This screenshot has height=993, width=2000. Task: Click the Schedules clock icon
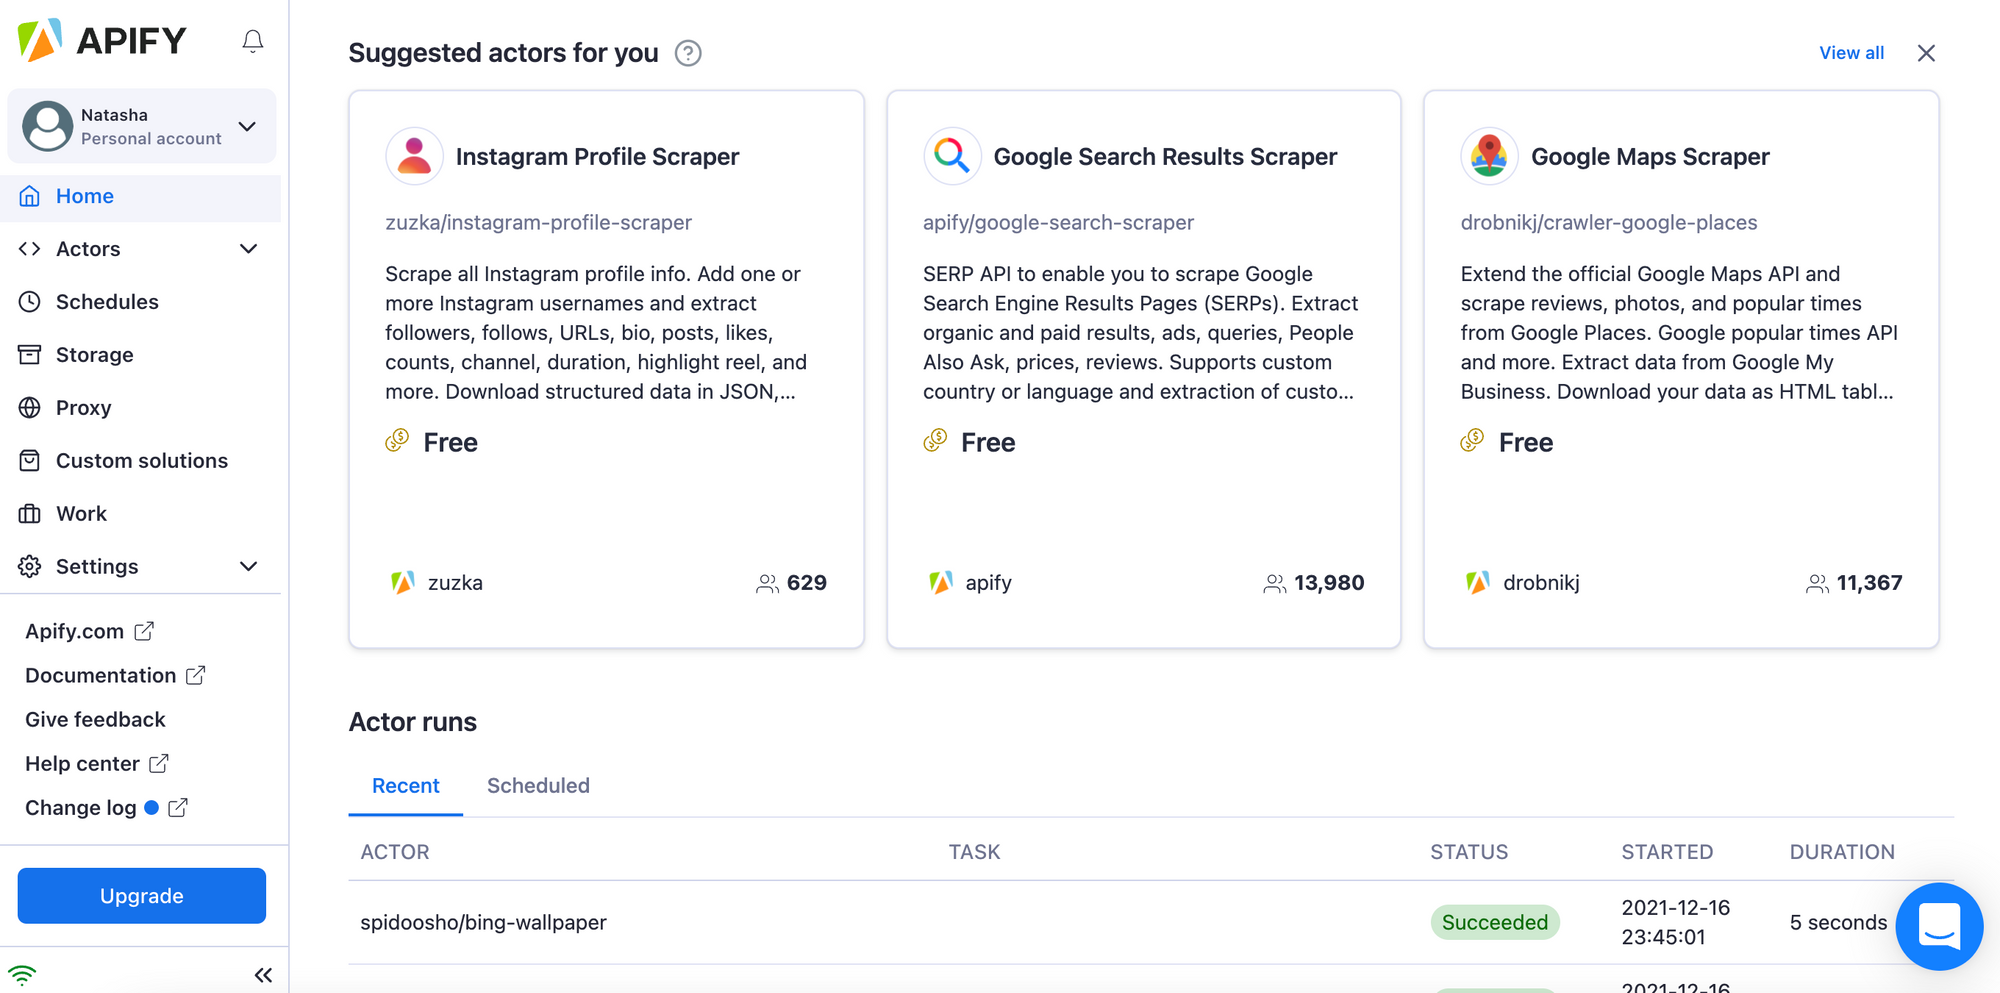pos(30,302)
